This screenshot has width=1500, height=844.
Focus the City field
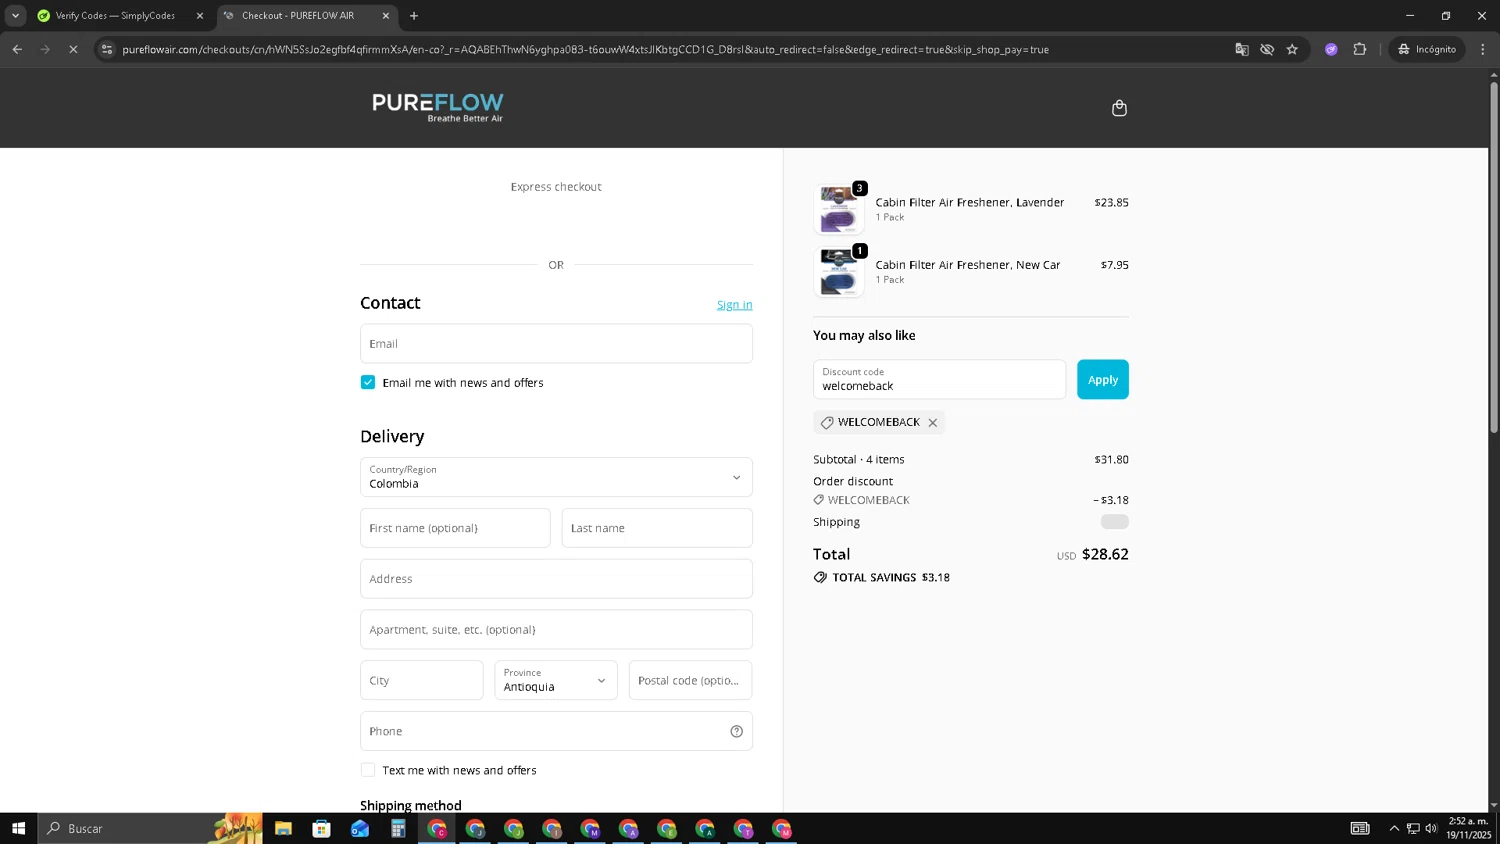point(422,680)
